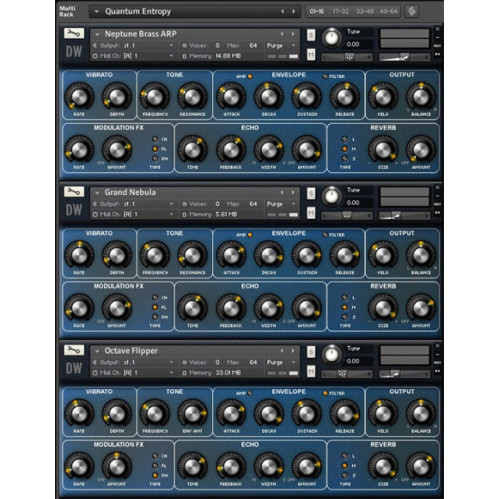Click the Env Amt knob in Octave Flipper
Screen dimensions: 500x499
192,413
